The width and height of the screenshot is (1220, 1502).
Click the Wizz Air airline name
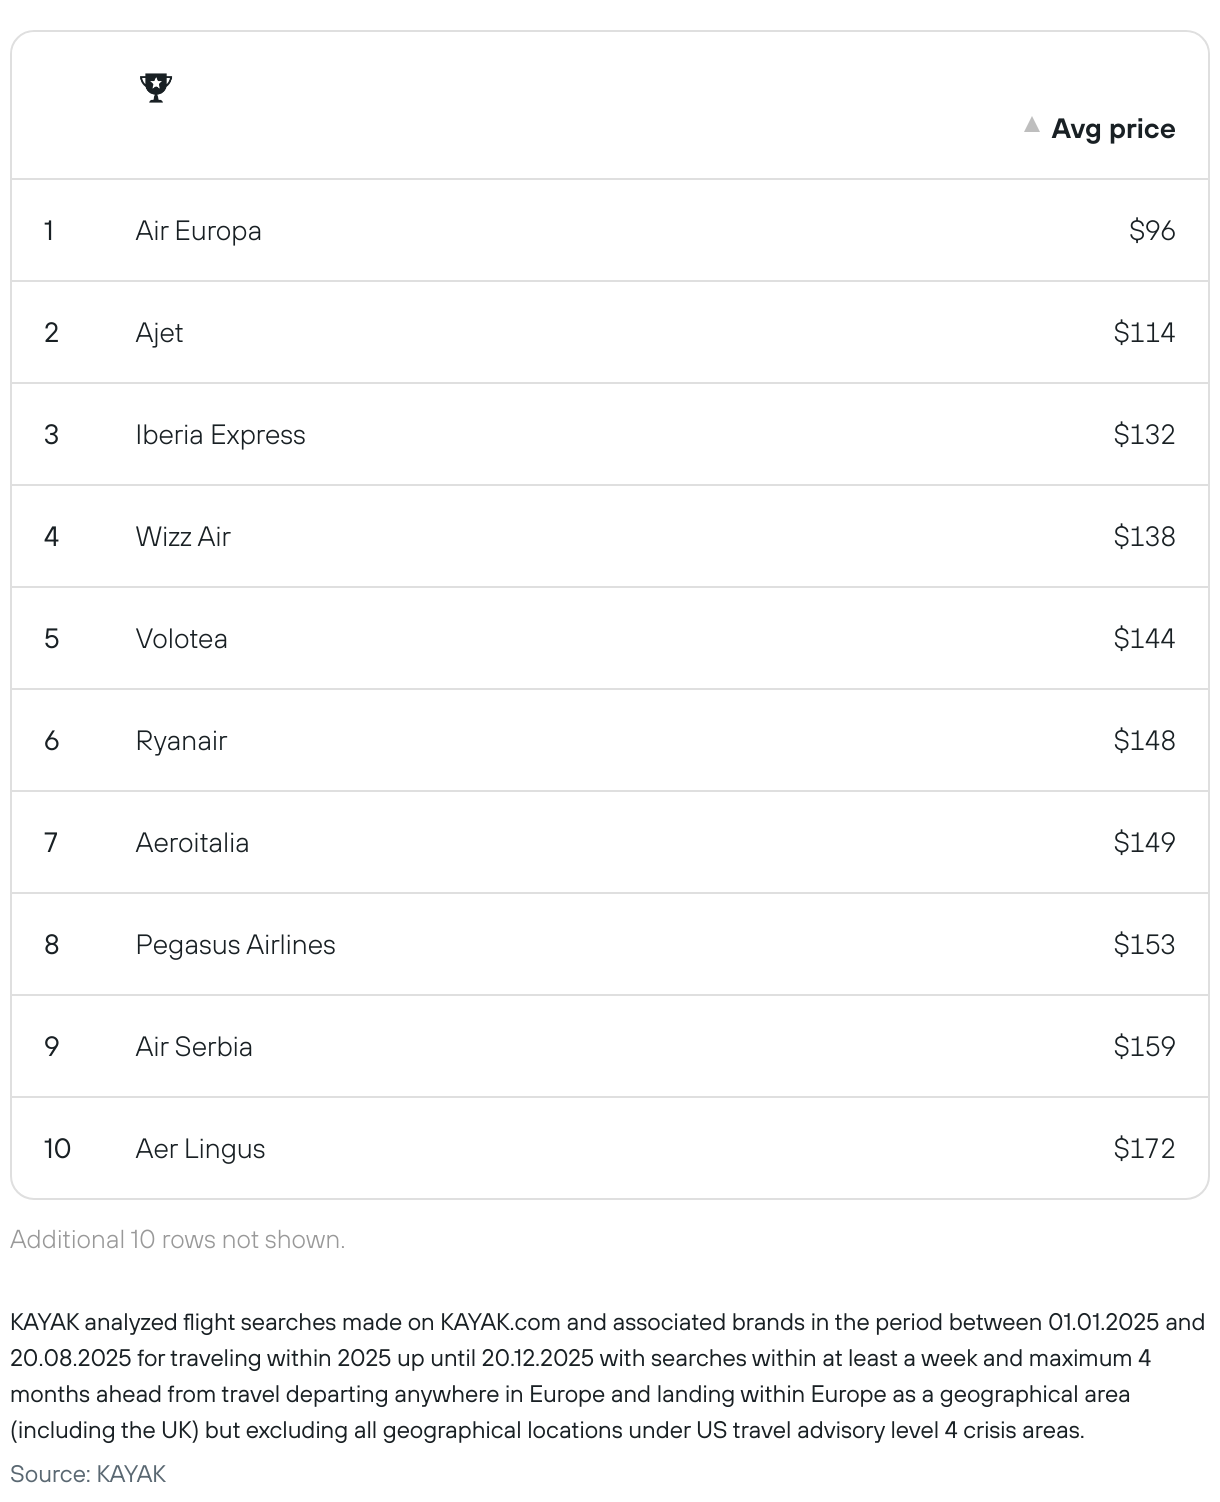tap(183, 537)
